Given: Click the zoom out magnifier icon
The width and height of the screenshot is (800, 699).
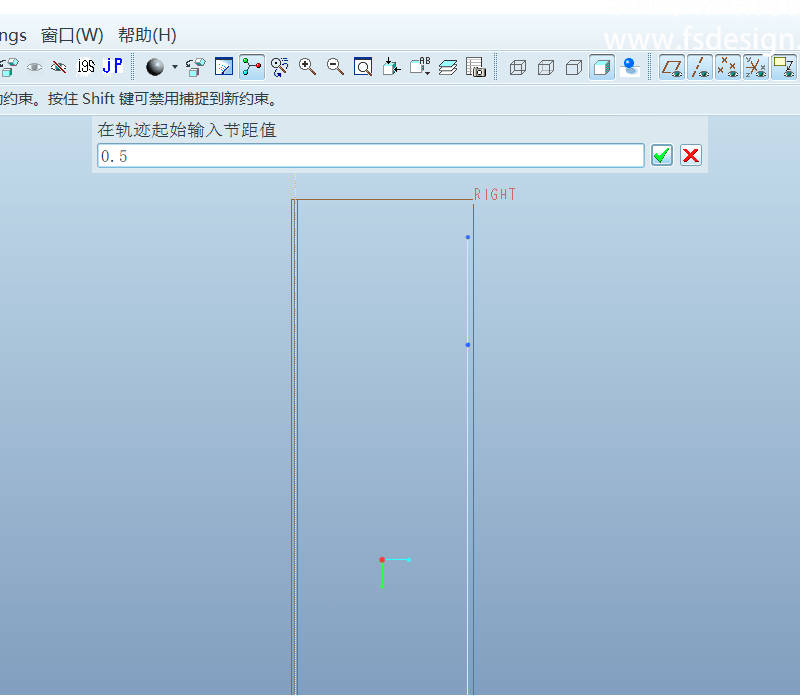Looking at the screenshot, I should pos(336,67).
